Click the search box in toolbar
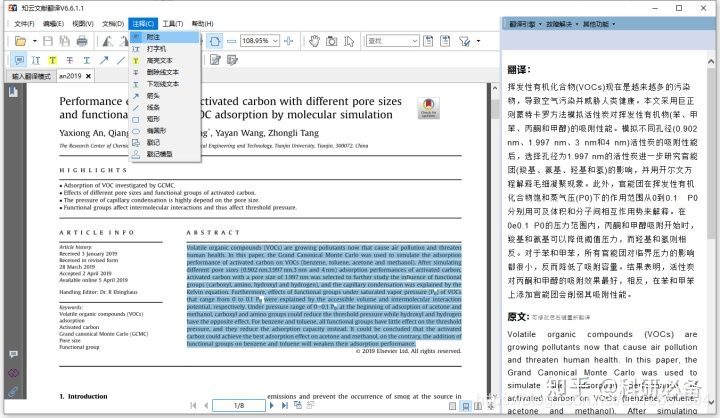Screen dimensions: 720x418 tap(393, 41)
